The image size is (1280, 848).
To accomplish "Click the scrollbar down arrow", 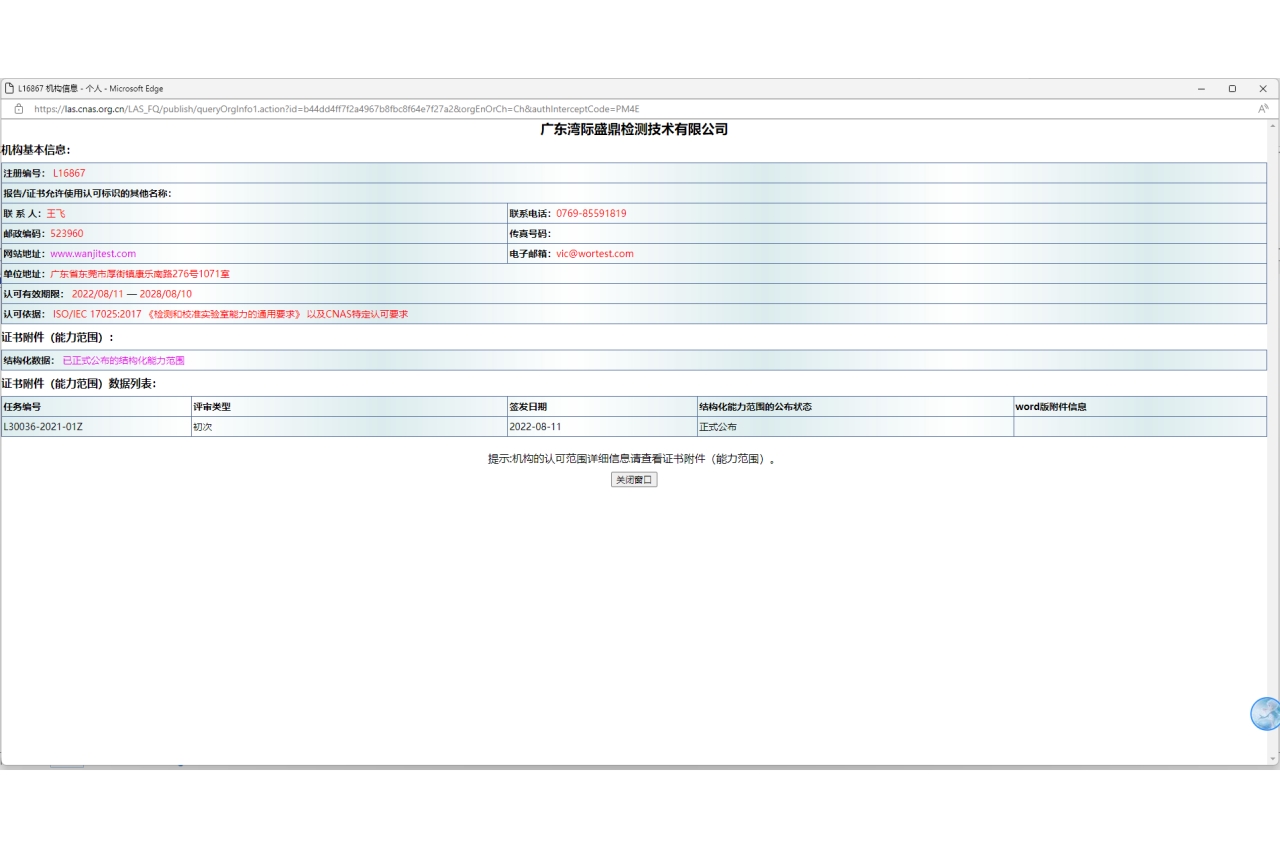I will point(1273,759).
